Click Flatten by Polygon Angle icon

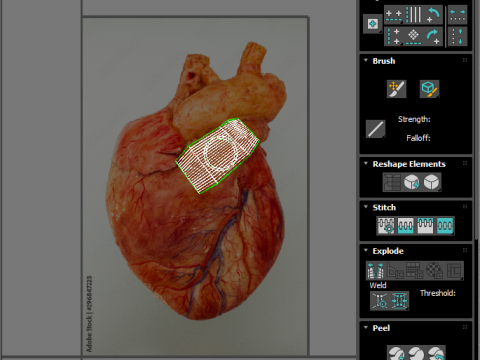(x=395, y=270)
